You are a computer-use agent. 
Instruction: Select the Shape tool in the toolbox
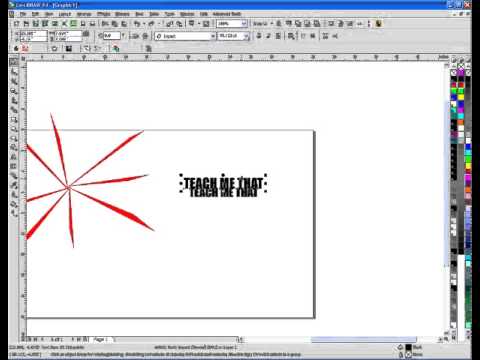[x=14, y=72]
